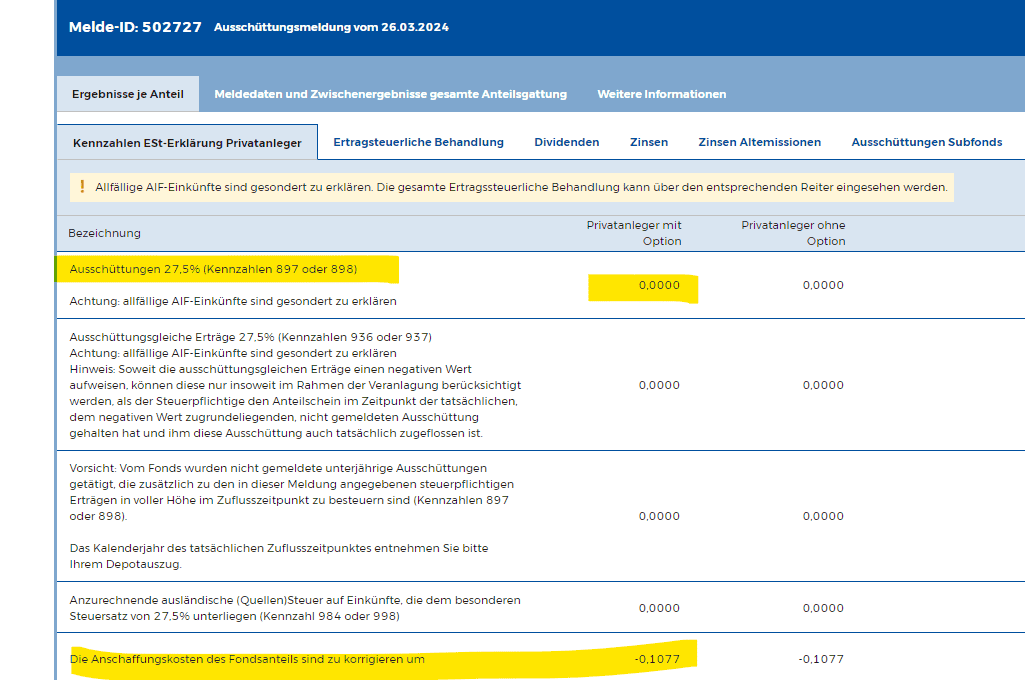Open the Weitere Informationen tab
The image size is (1025, 683).
click(661, 94)
